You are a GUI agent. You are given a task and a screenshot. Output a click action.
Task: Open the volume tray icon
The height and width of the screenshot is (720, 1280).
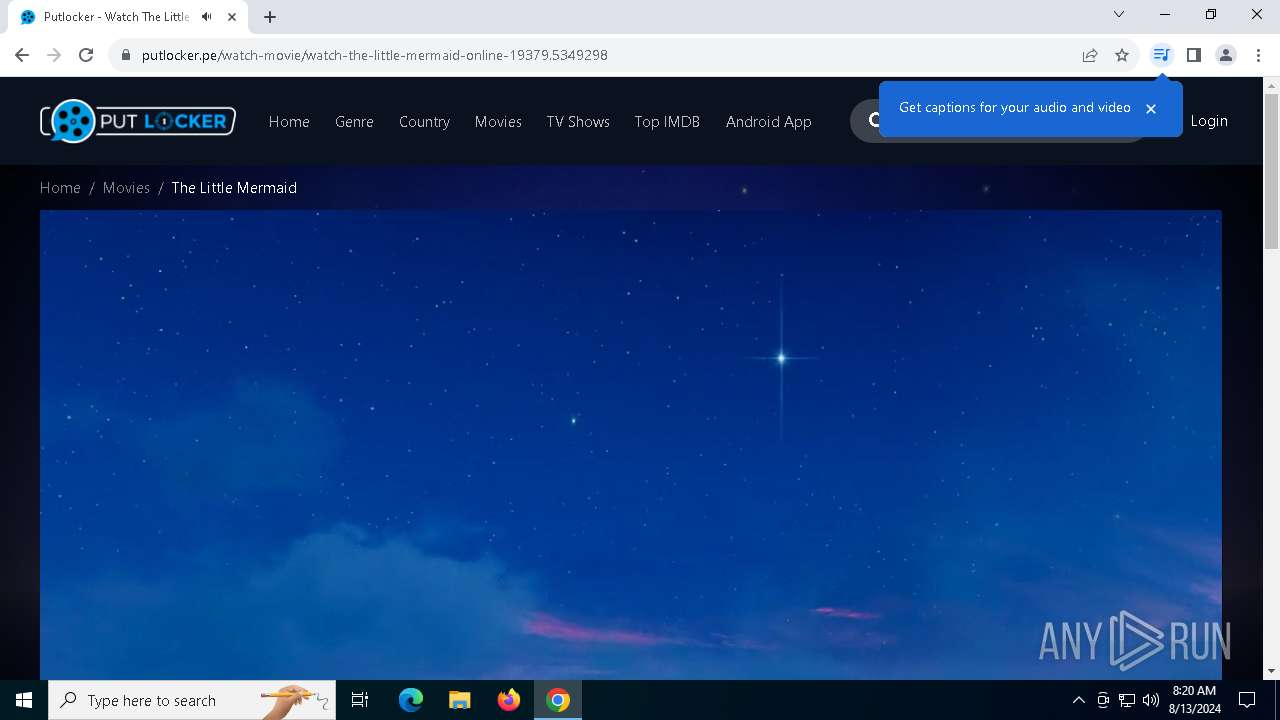[1151, 700]
